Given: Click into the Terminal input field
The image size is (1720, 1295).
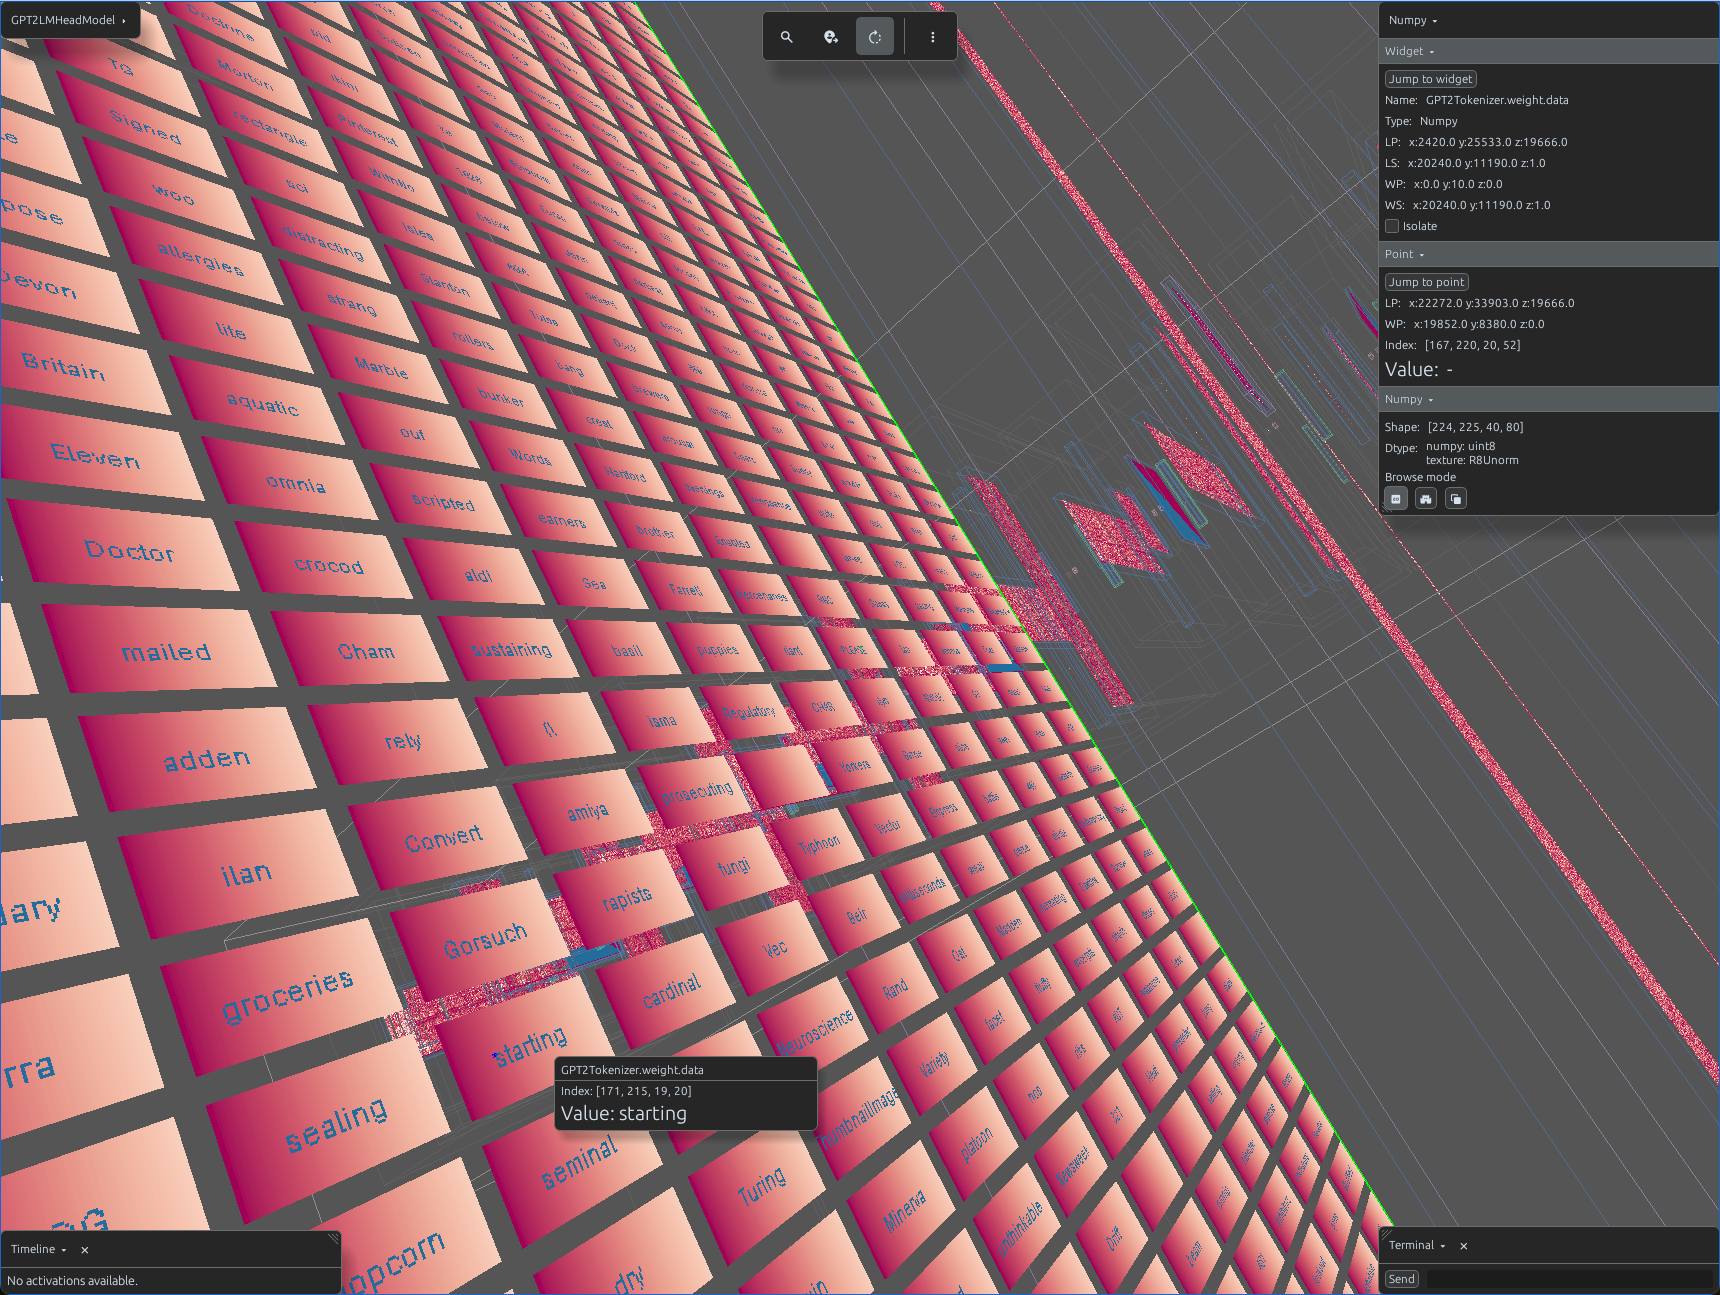Looking at the screenshot, I should click(1569, 1279).
